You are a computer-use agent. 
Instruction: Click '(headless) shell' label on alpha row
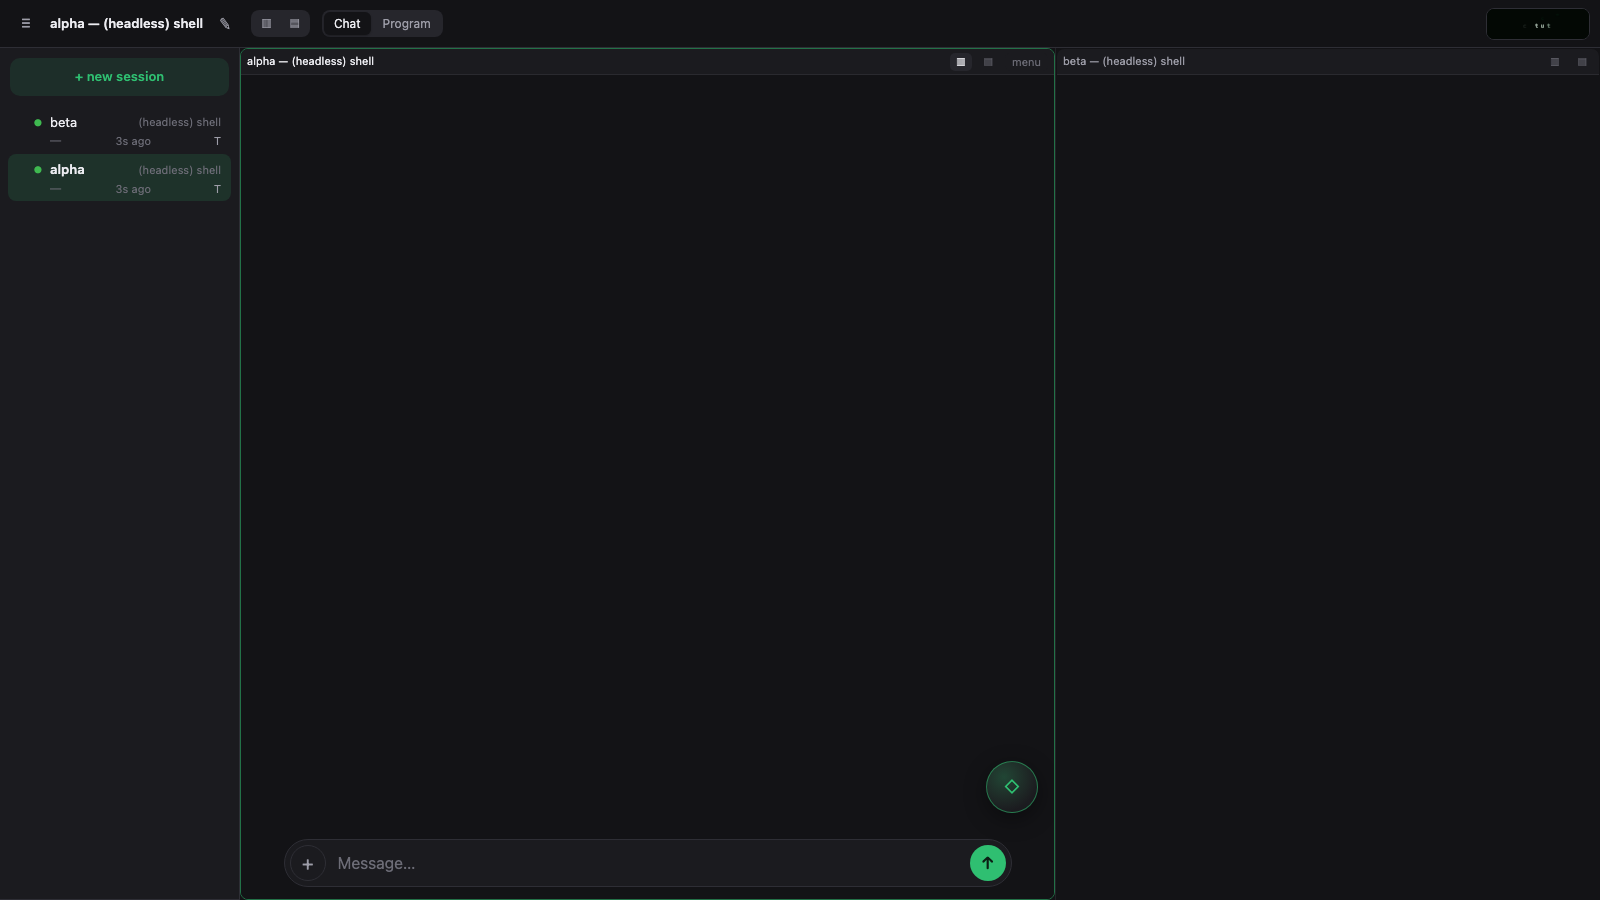[x=180, y=170]
